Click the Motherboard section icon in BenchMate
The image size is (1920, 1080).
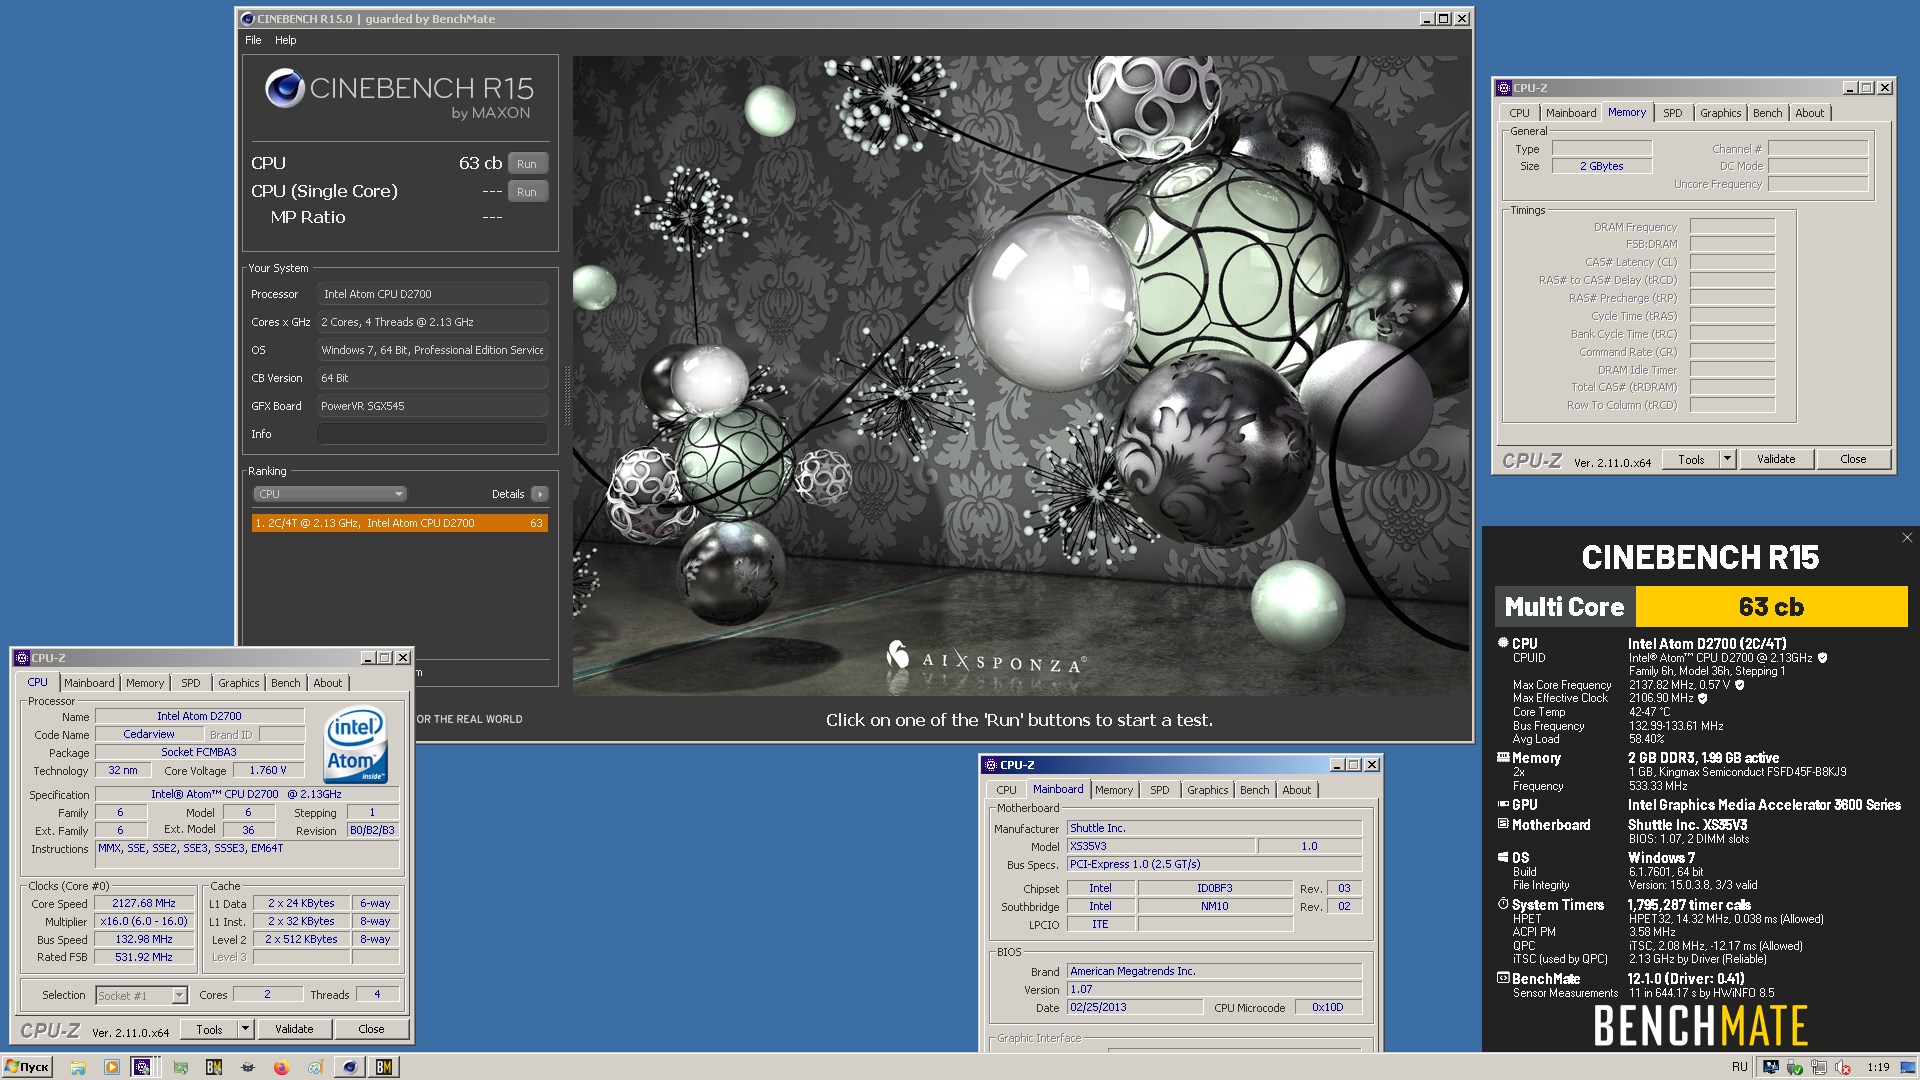1502,824
